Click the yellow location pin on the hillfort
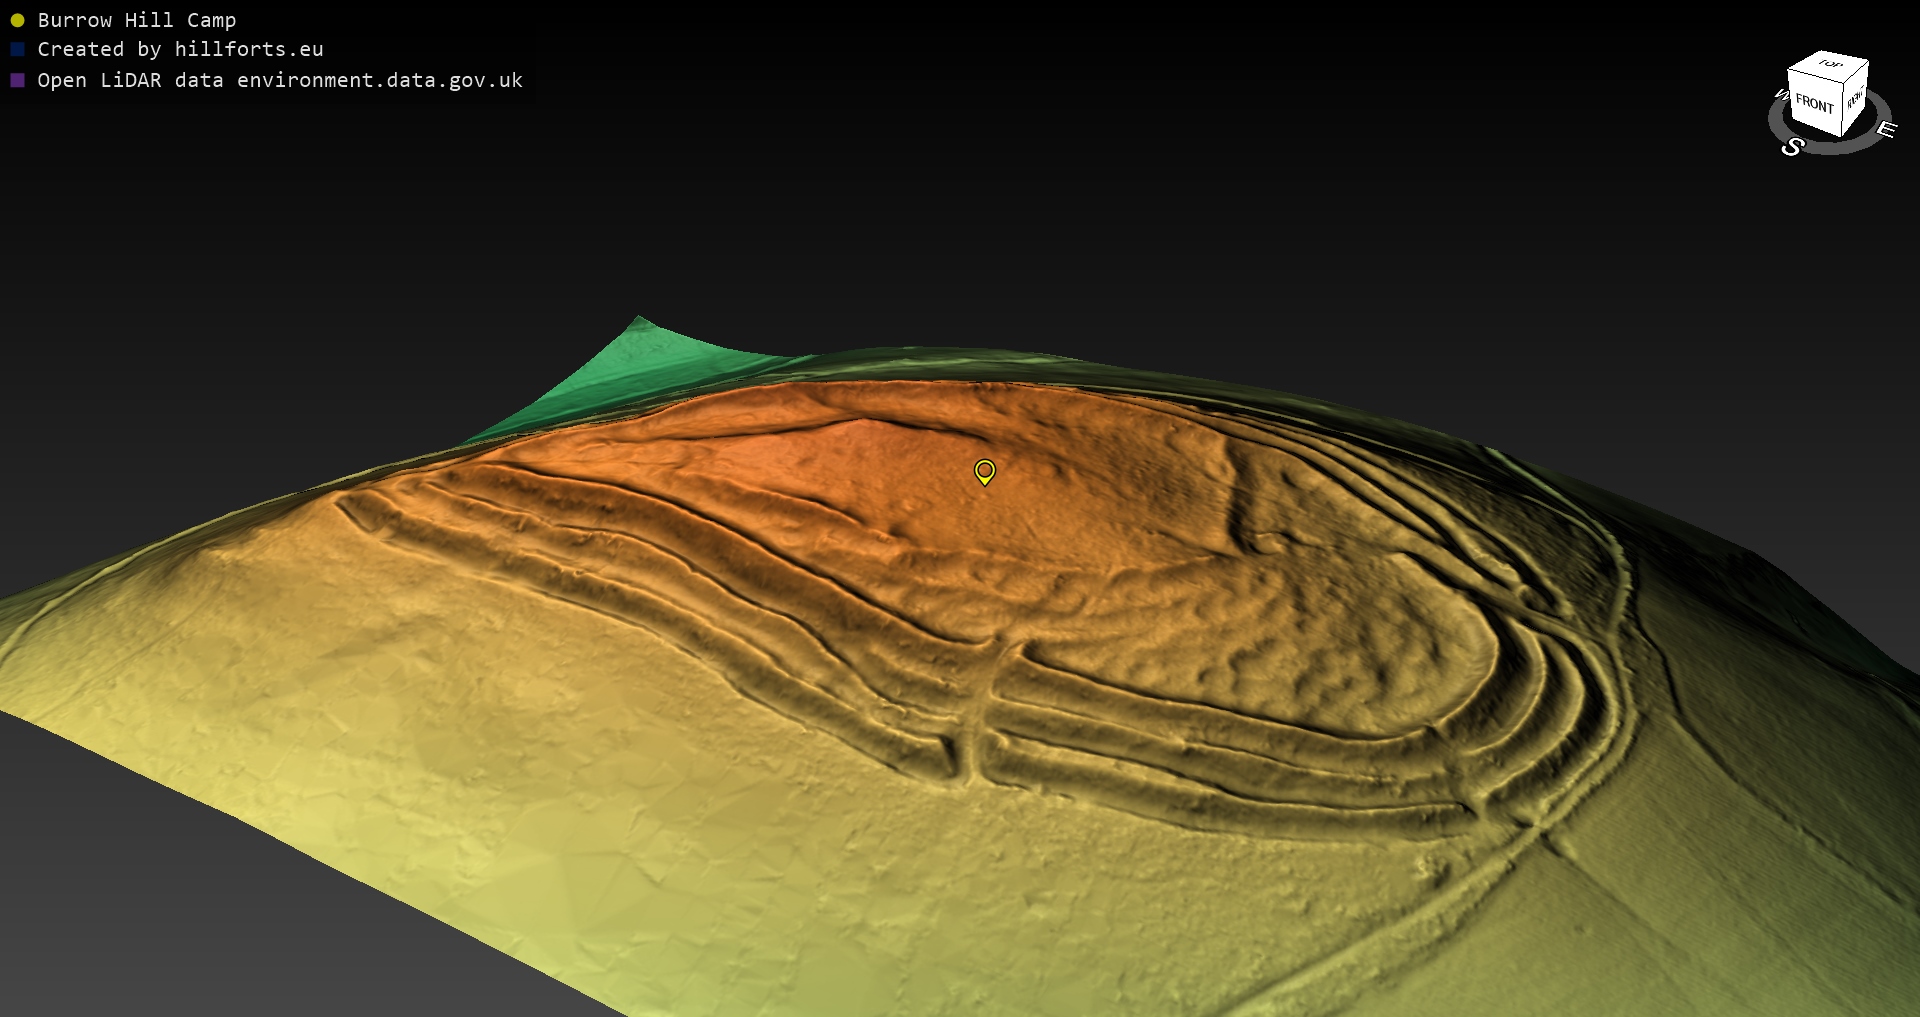Screen dimensions: 1920x1017 984,471
